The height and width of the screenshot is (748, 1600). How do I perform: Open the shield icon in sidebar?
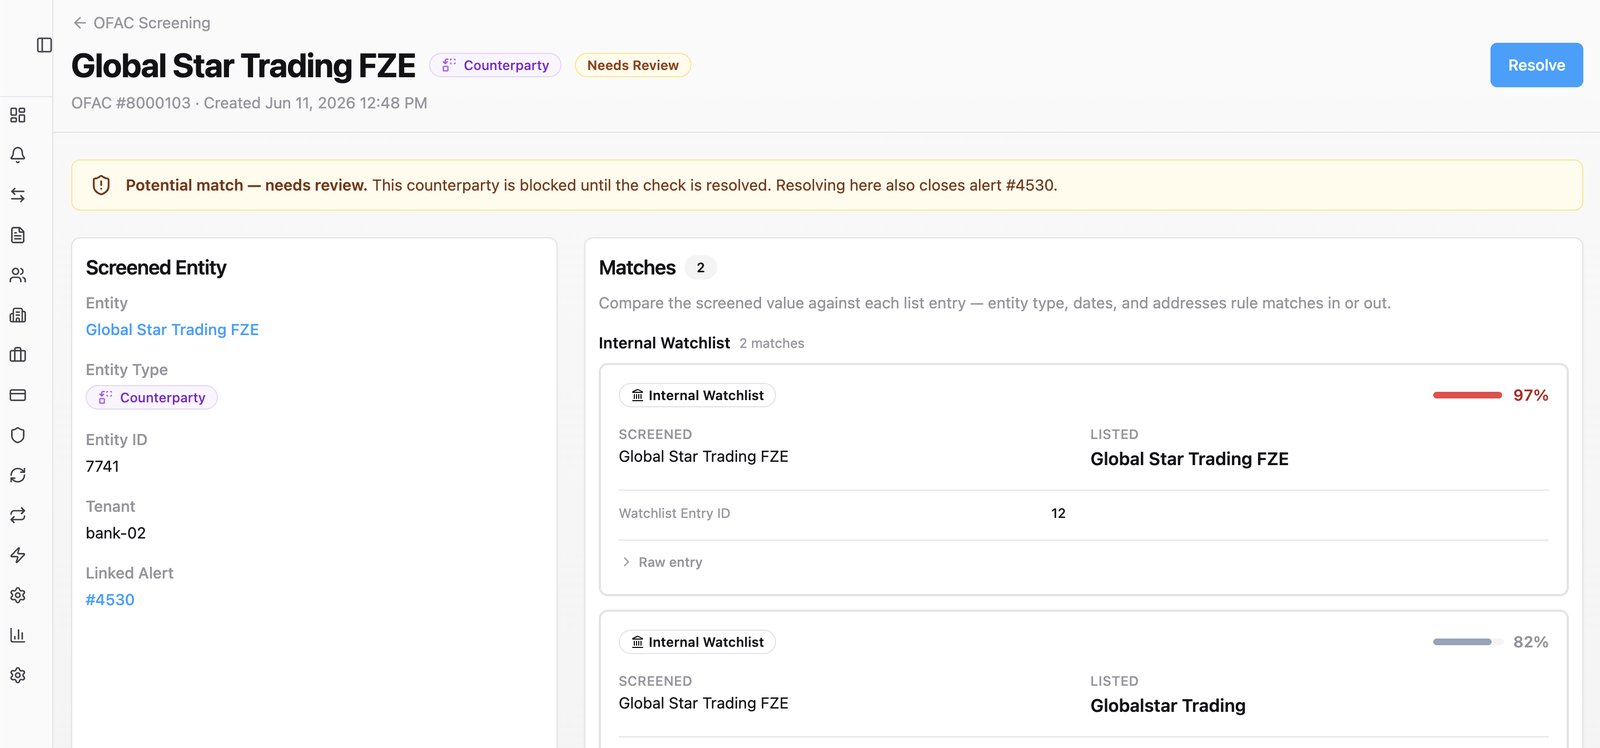click(17, 435)
